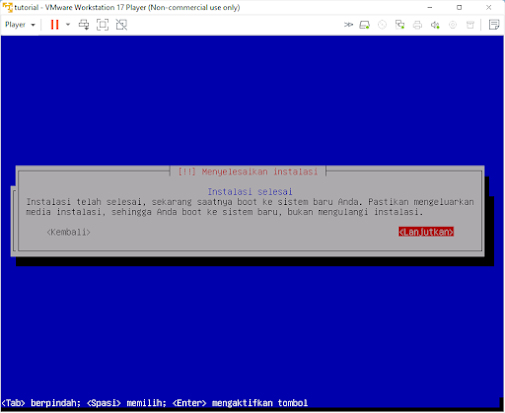The height and width of the screenshot is (413, 505).
Task: Open the message log icon at toolbar end
Action: click(x=494, y=25)
